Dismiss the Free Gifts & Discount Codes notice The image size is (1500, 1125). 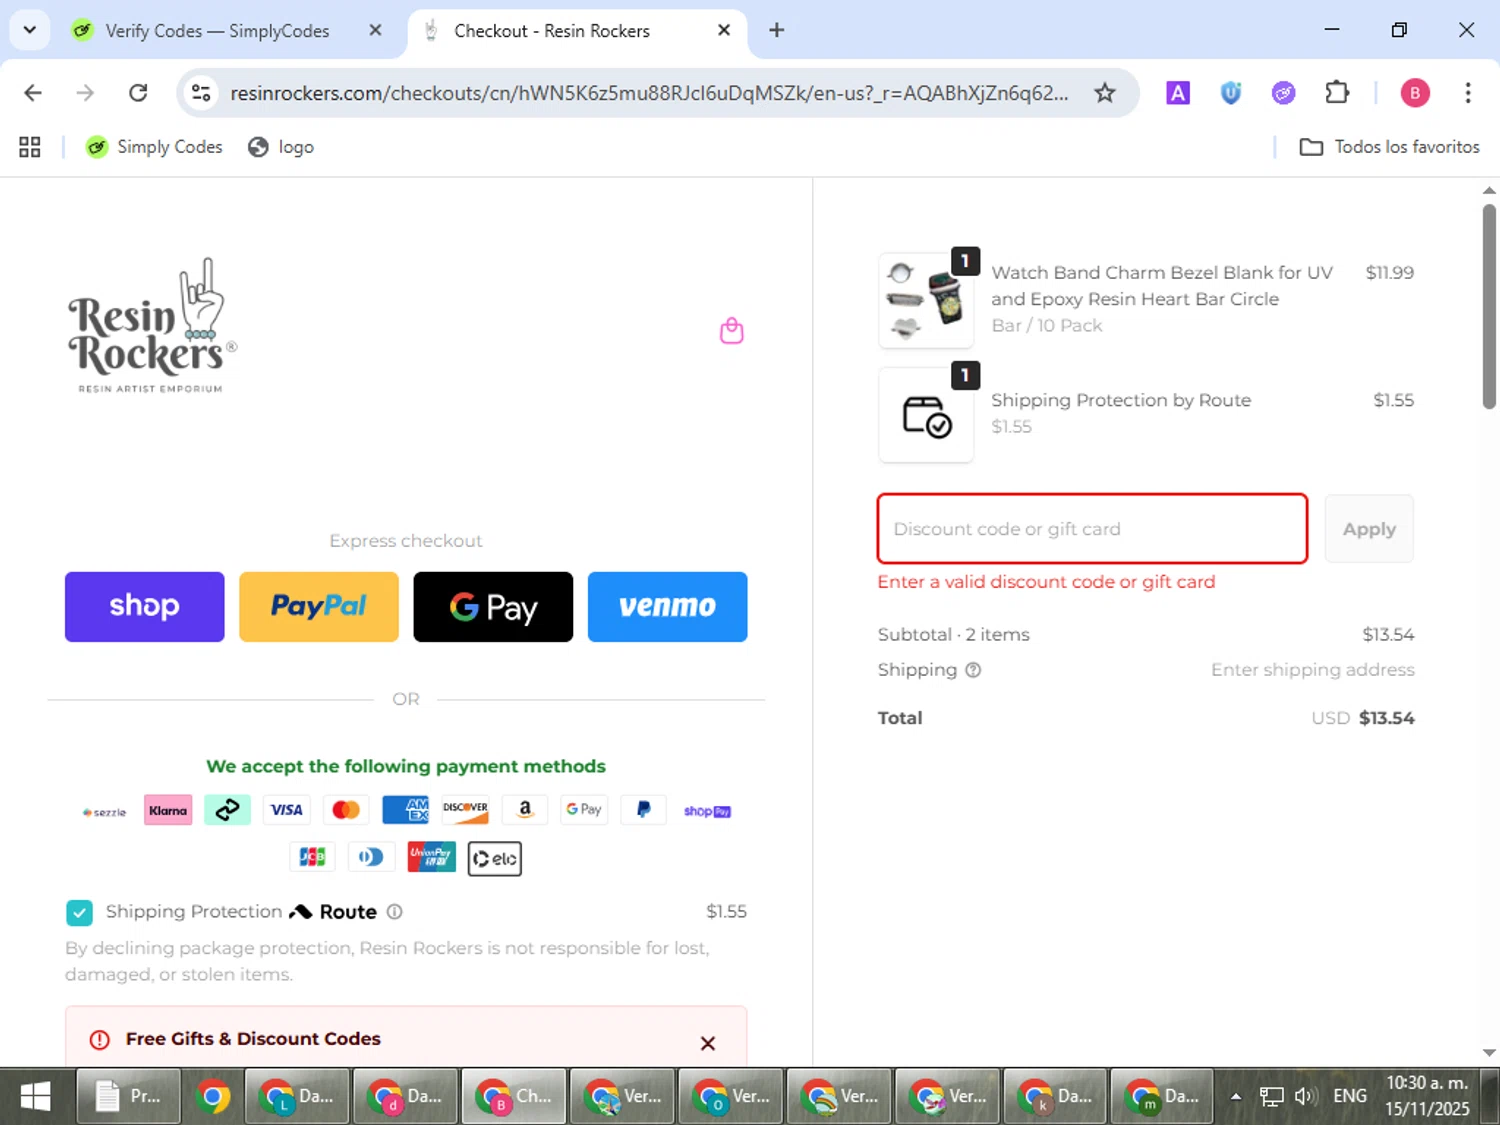(708, 1043)
